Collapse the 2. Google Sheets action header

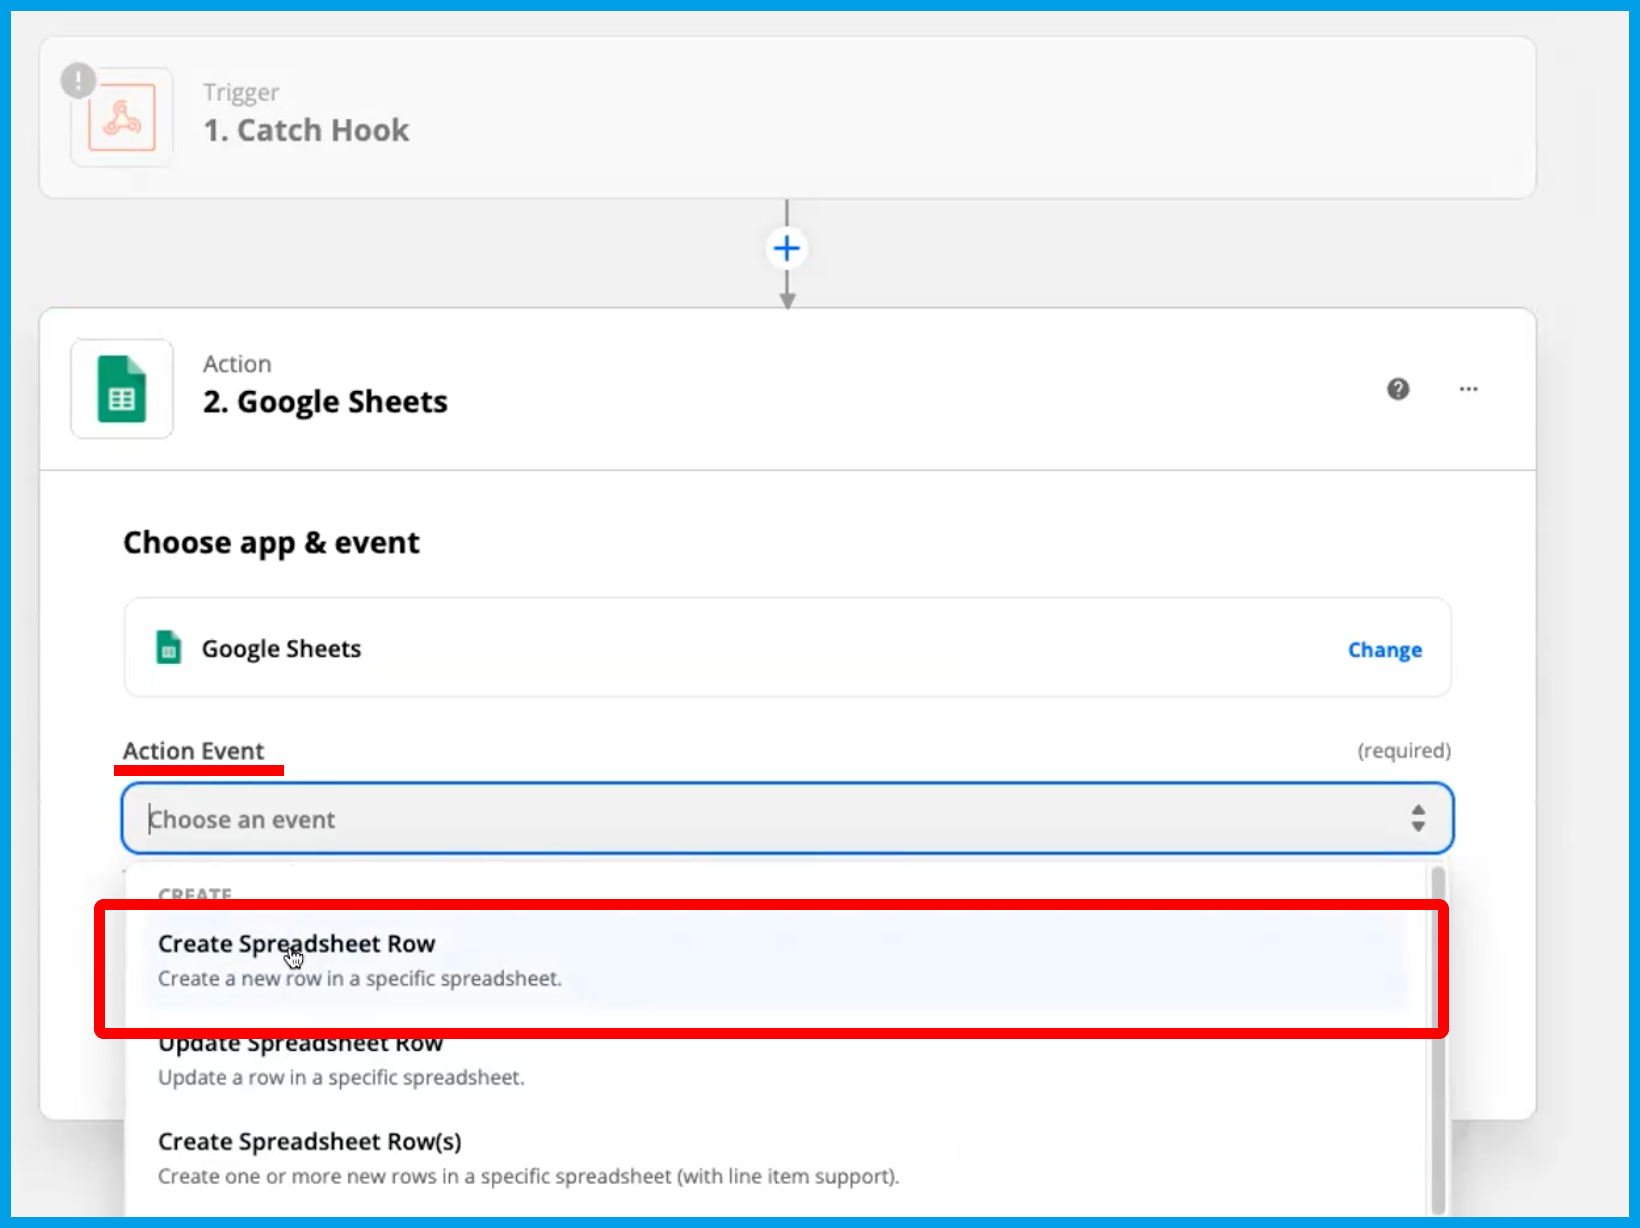[325, 401]
